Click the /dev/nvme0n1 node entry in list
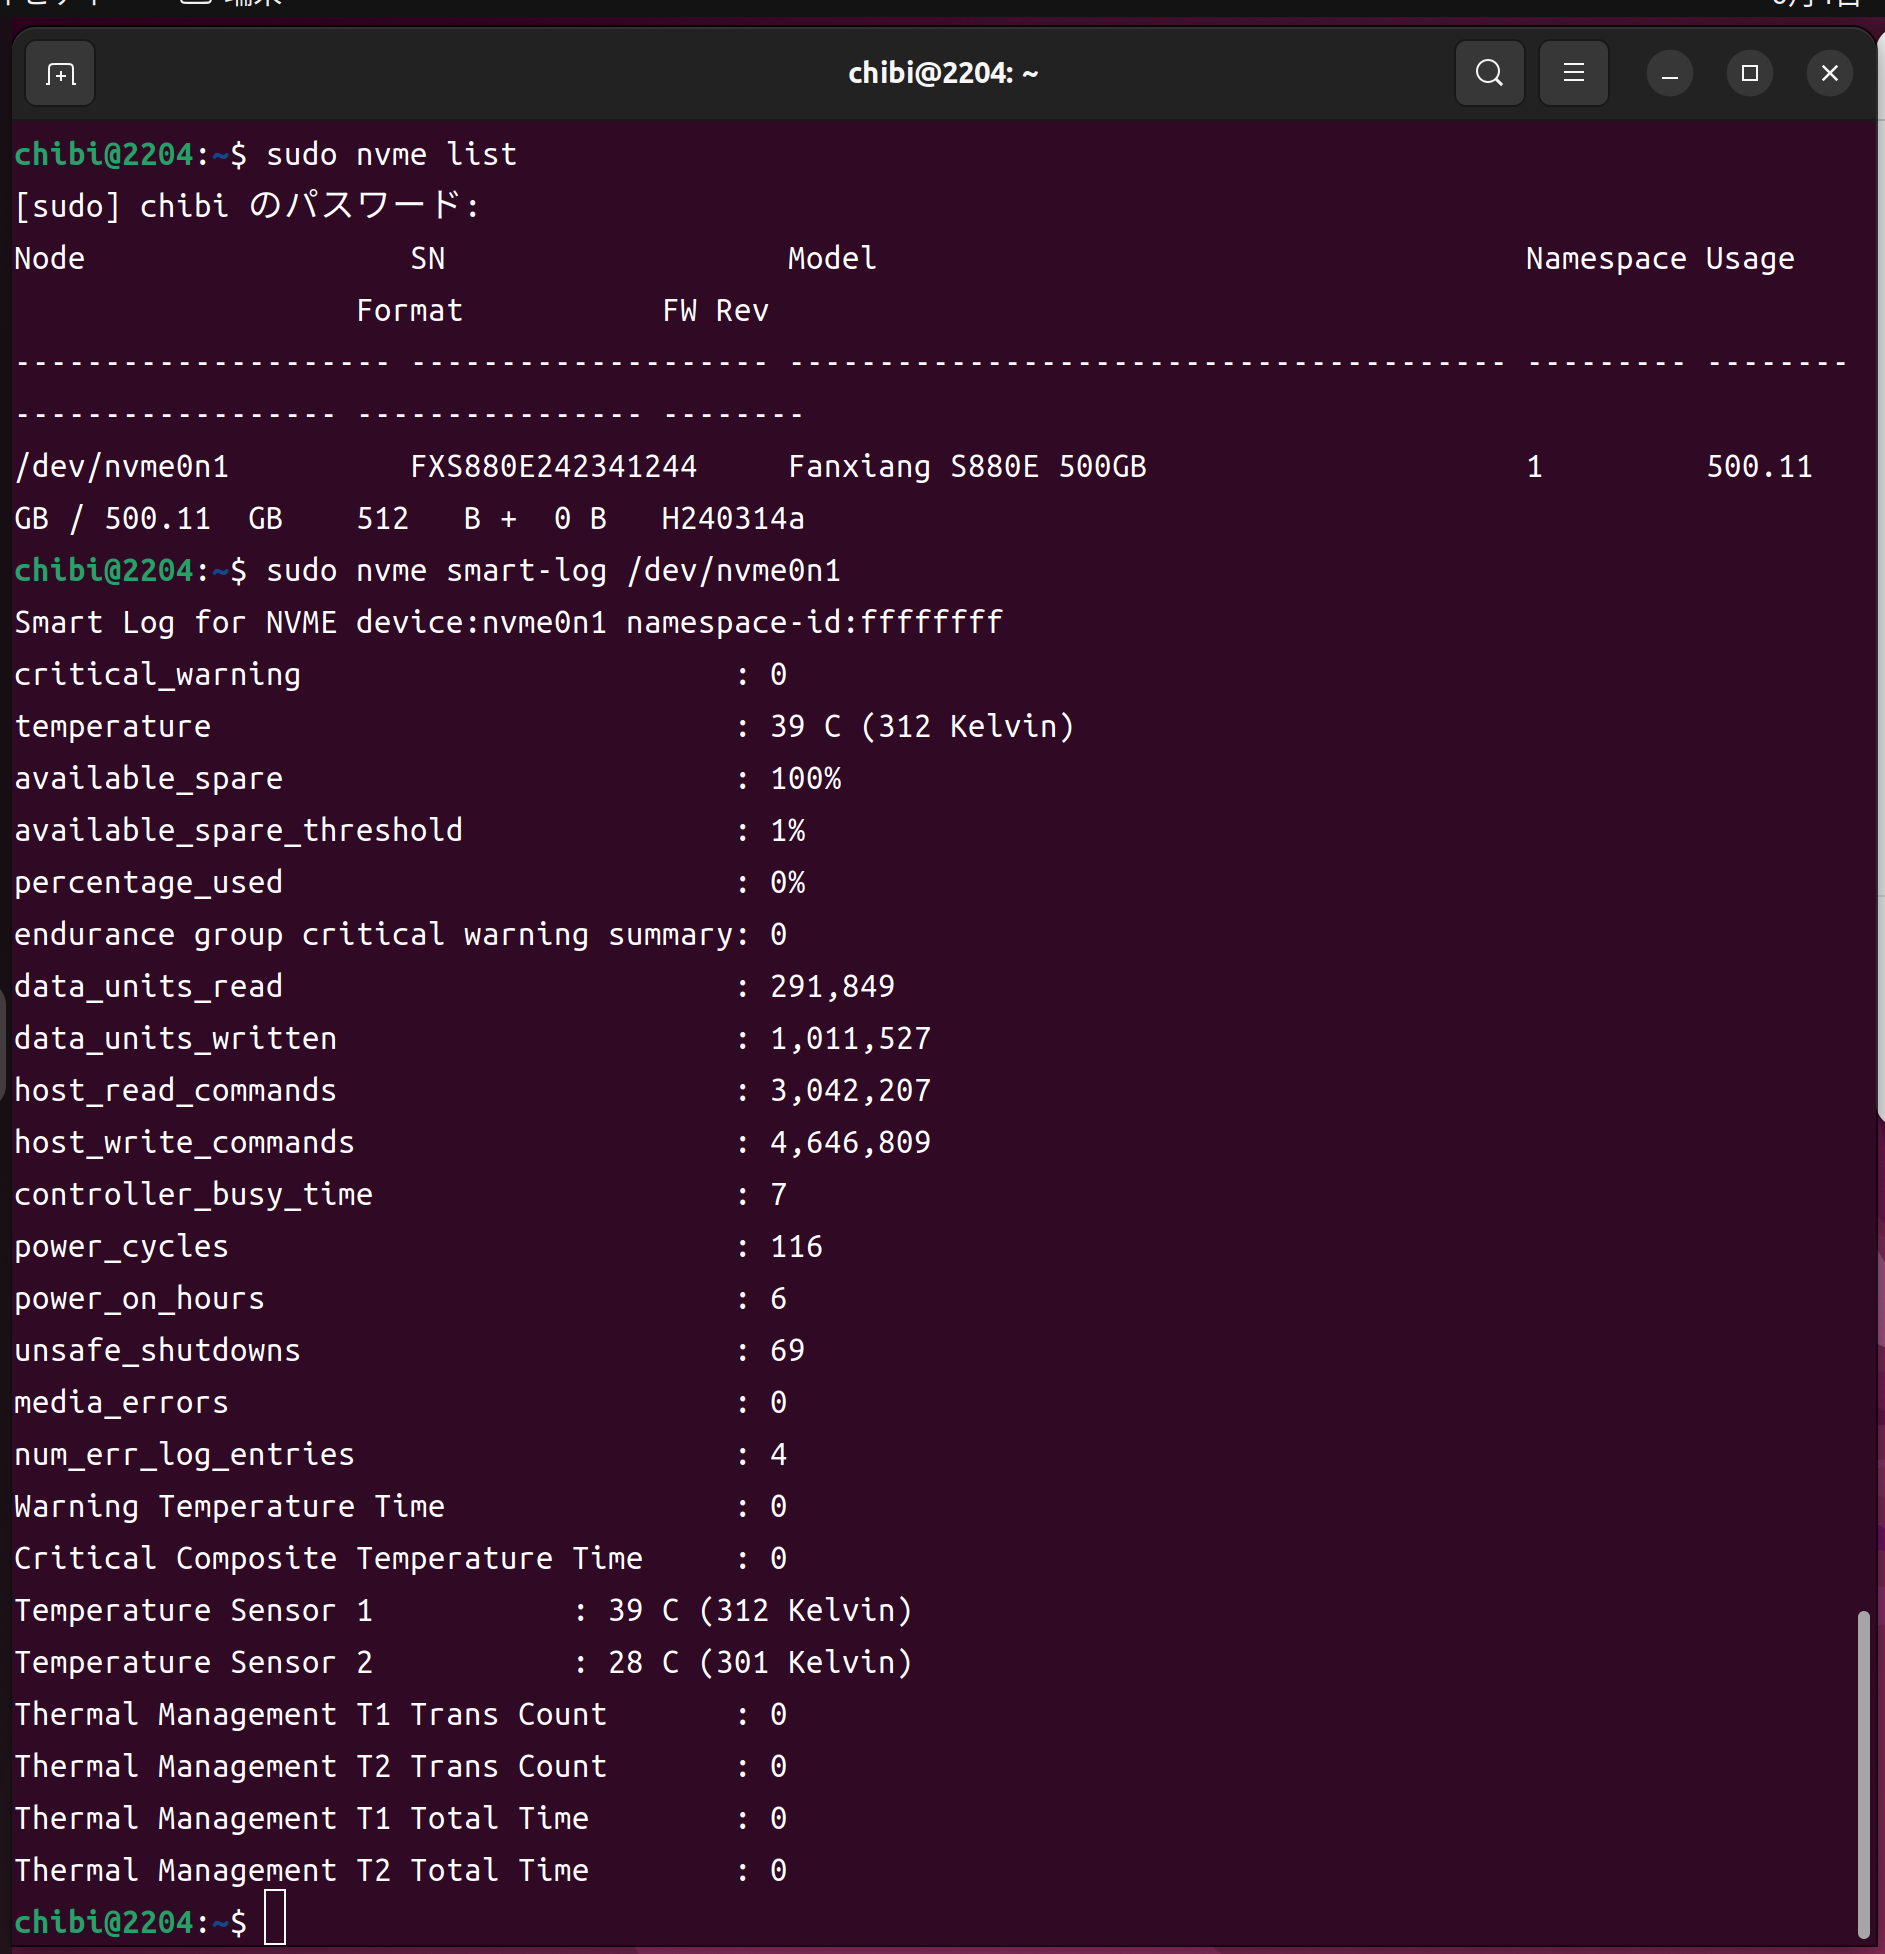1885x1954 pixels. [x=122, y=467]
